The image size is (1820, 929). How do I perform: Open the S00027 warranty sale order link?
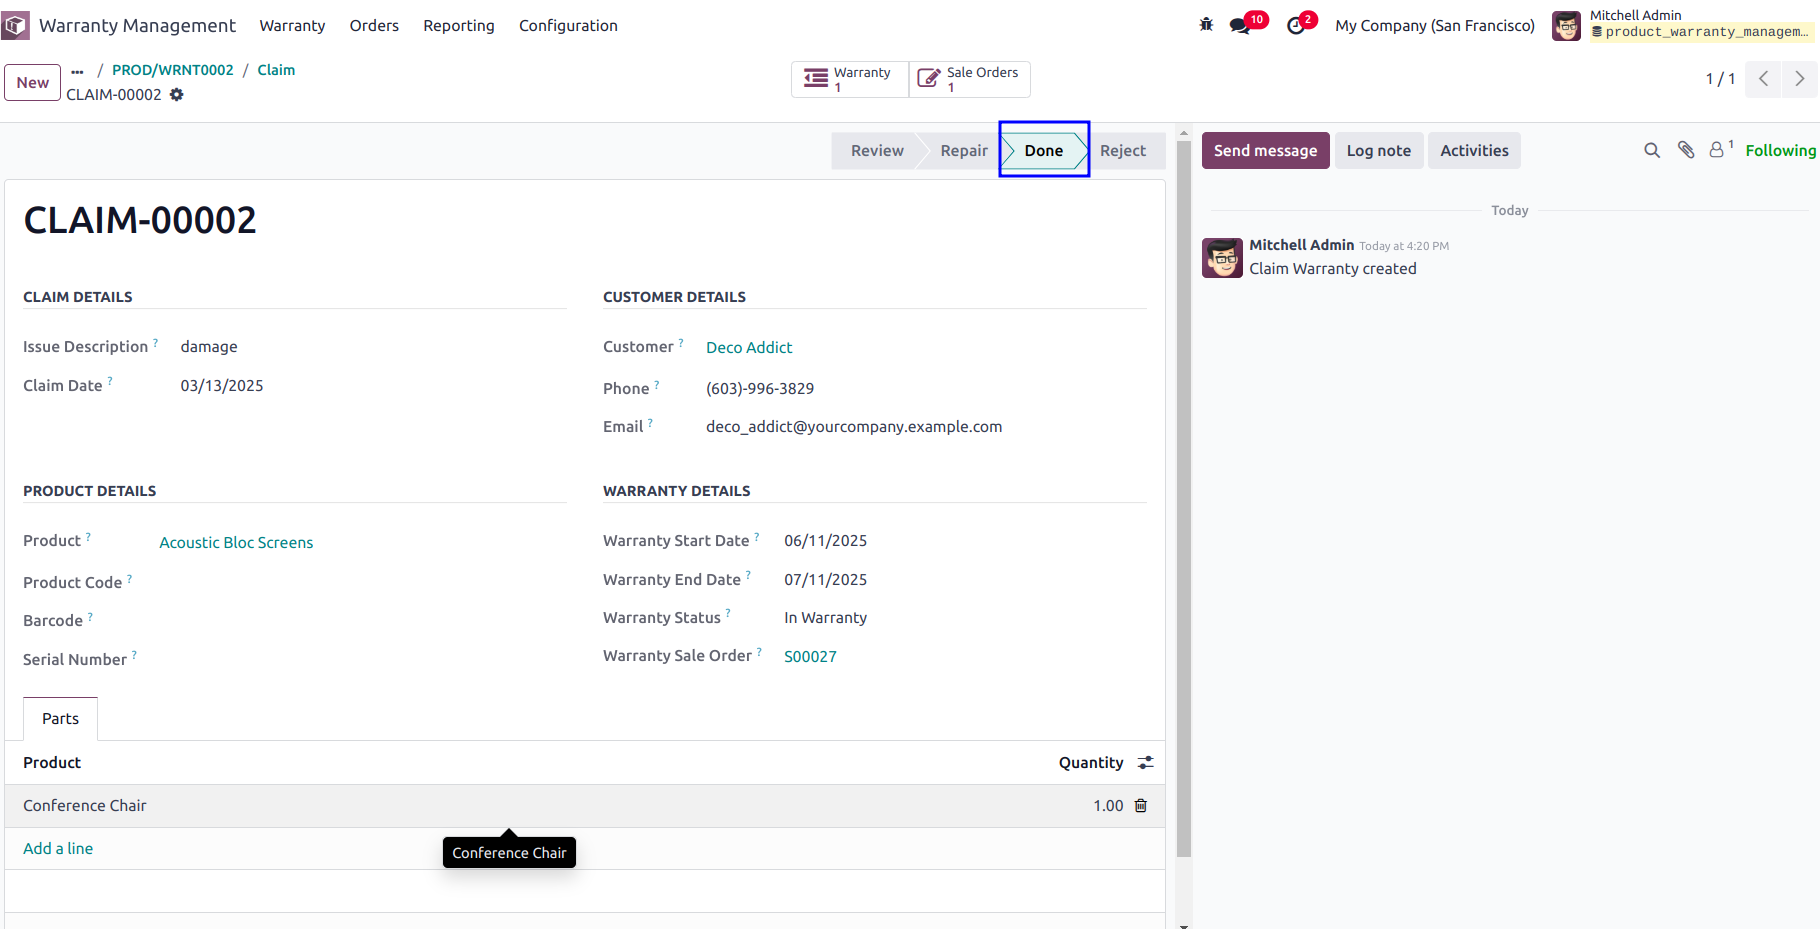click(810, 657)
